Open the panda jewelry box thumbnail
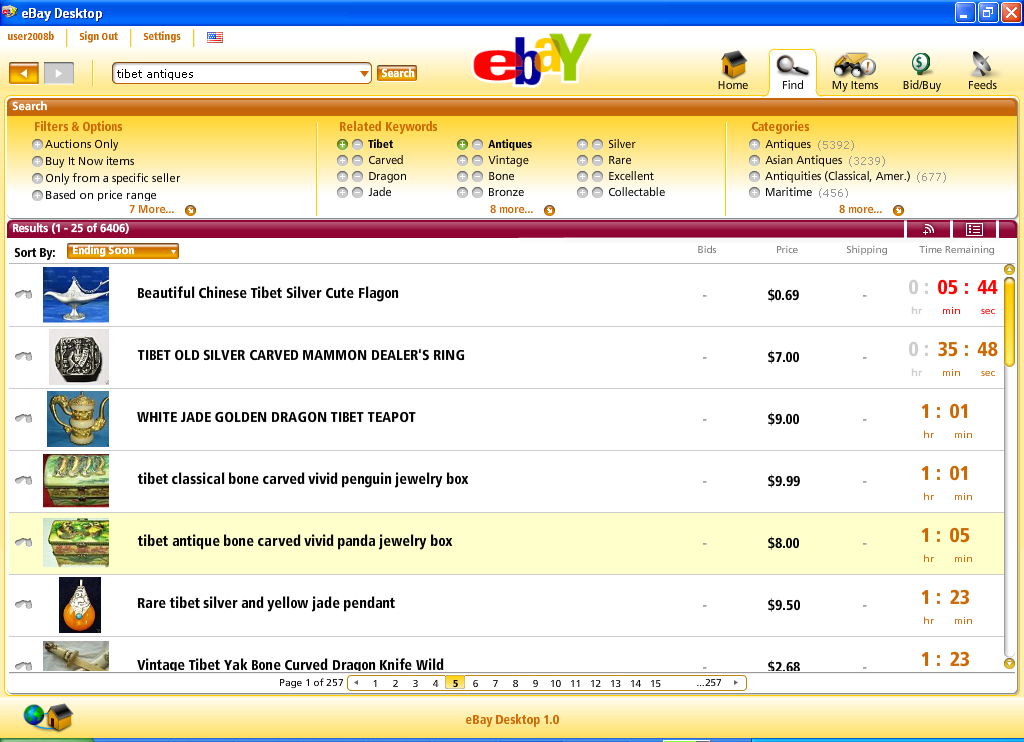The image size is (1024, 742). click(76, 542)
